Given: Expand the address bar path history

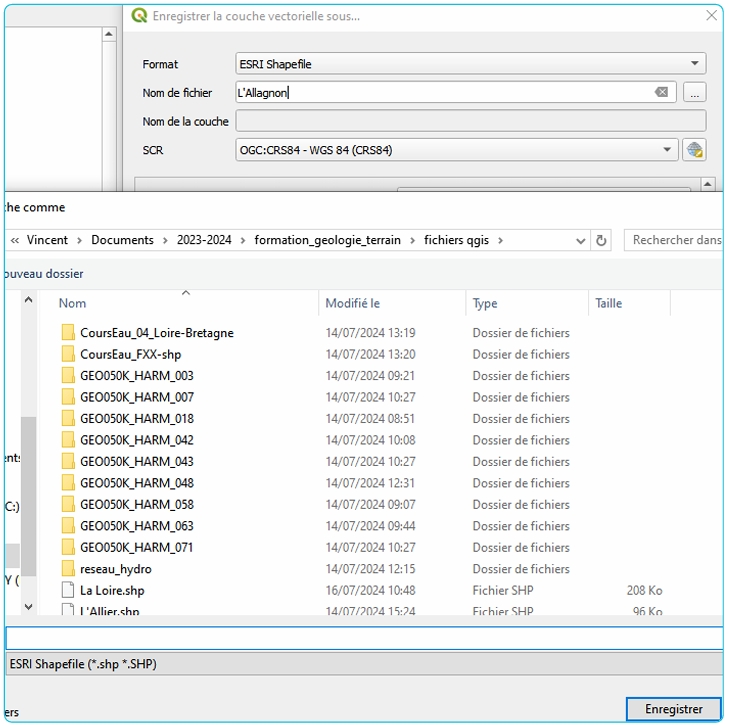Looking at the screenshot, I should [x=581, y=241].
